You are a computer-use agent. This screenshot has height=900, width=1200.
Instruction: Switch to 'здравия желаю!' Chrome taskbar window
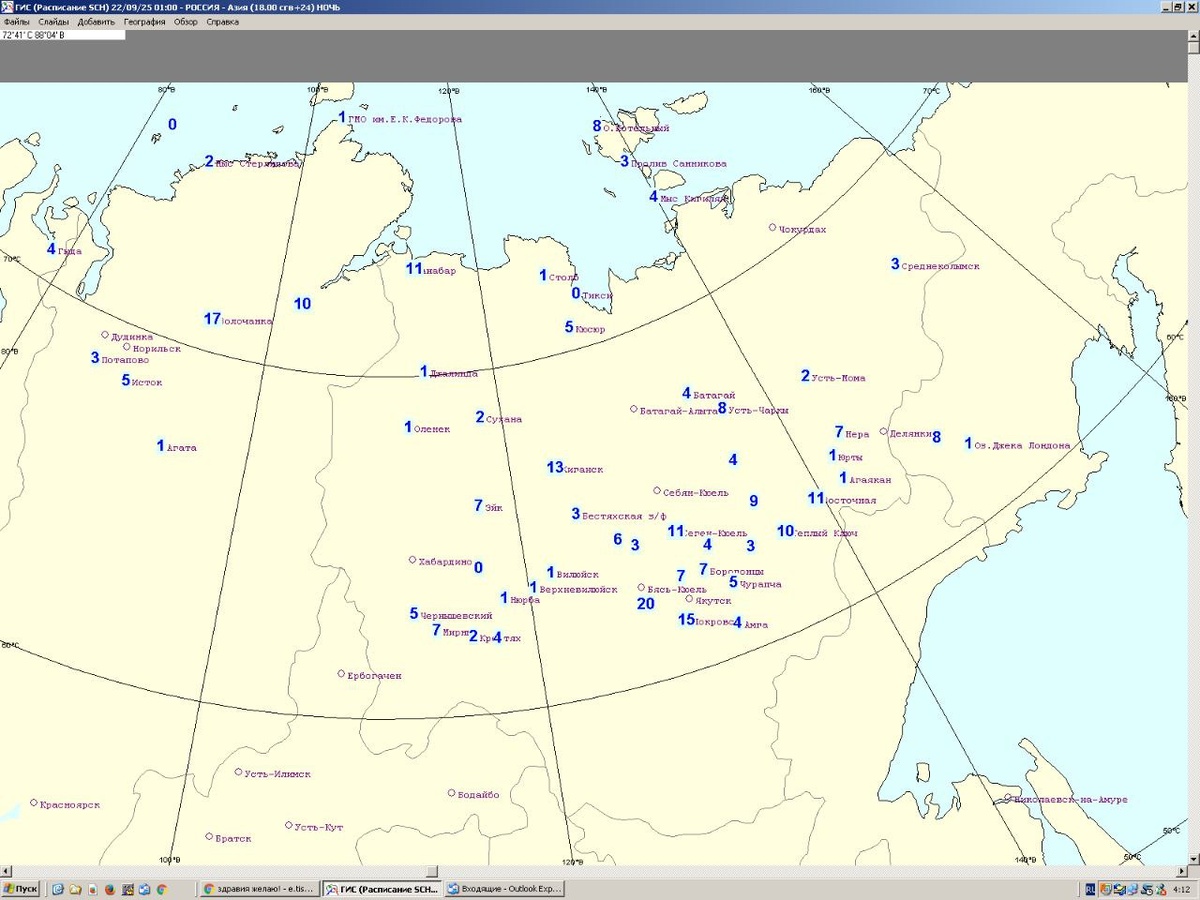click(x=259, y=888)
